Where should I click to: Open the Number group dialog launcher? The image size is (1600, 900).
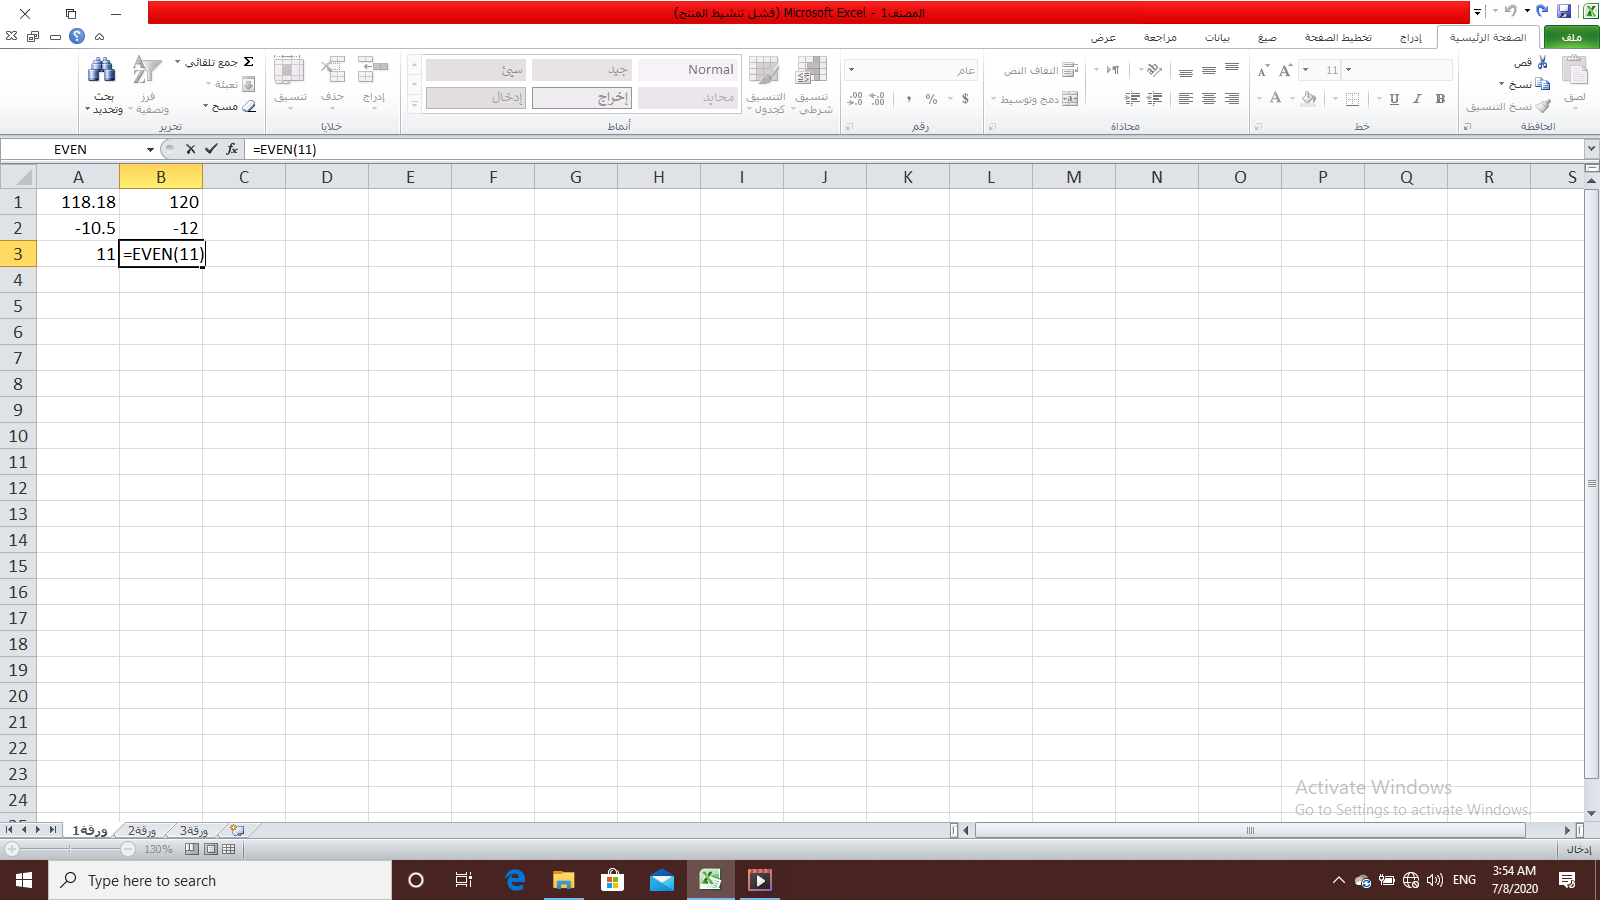pyautogui.click(x=850, y=127)
